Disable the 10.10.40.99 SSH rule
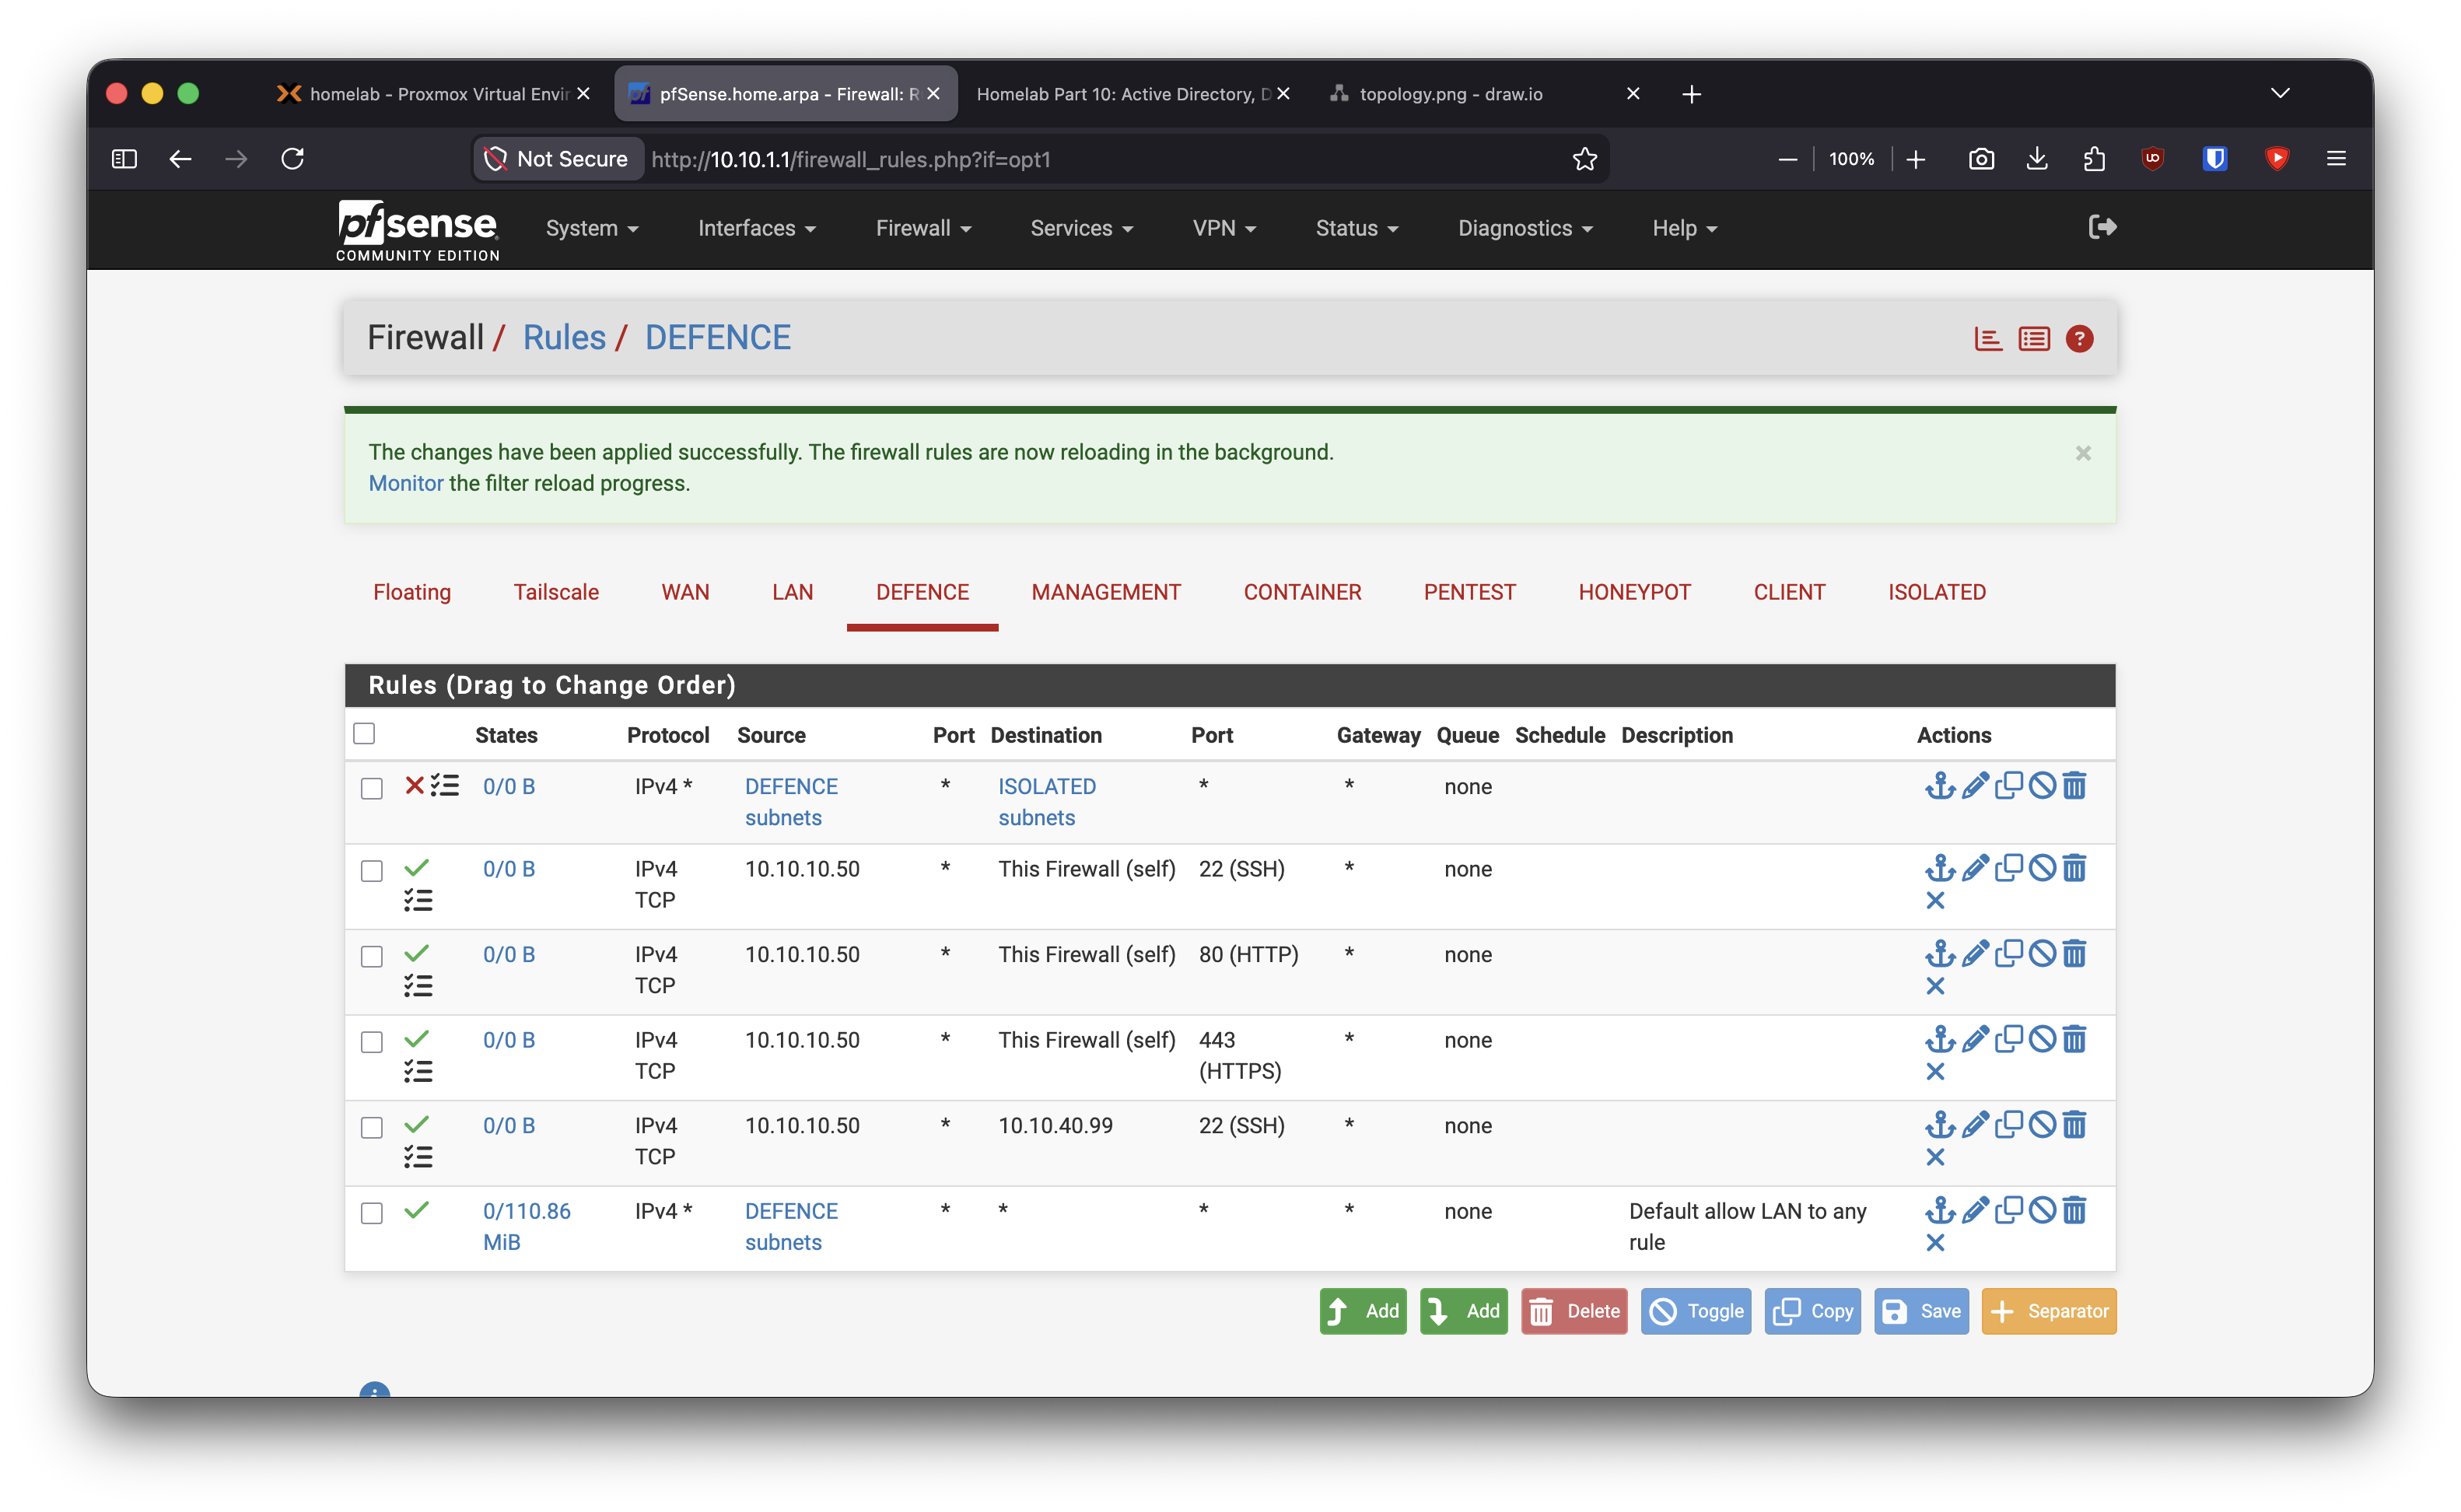This screenshot has width=2461, height=1512. 2041,1124
